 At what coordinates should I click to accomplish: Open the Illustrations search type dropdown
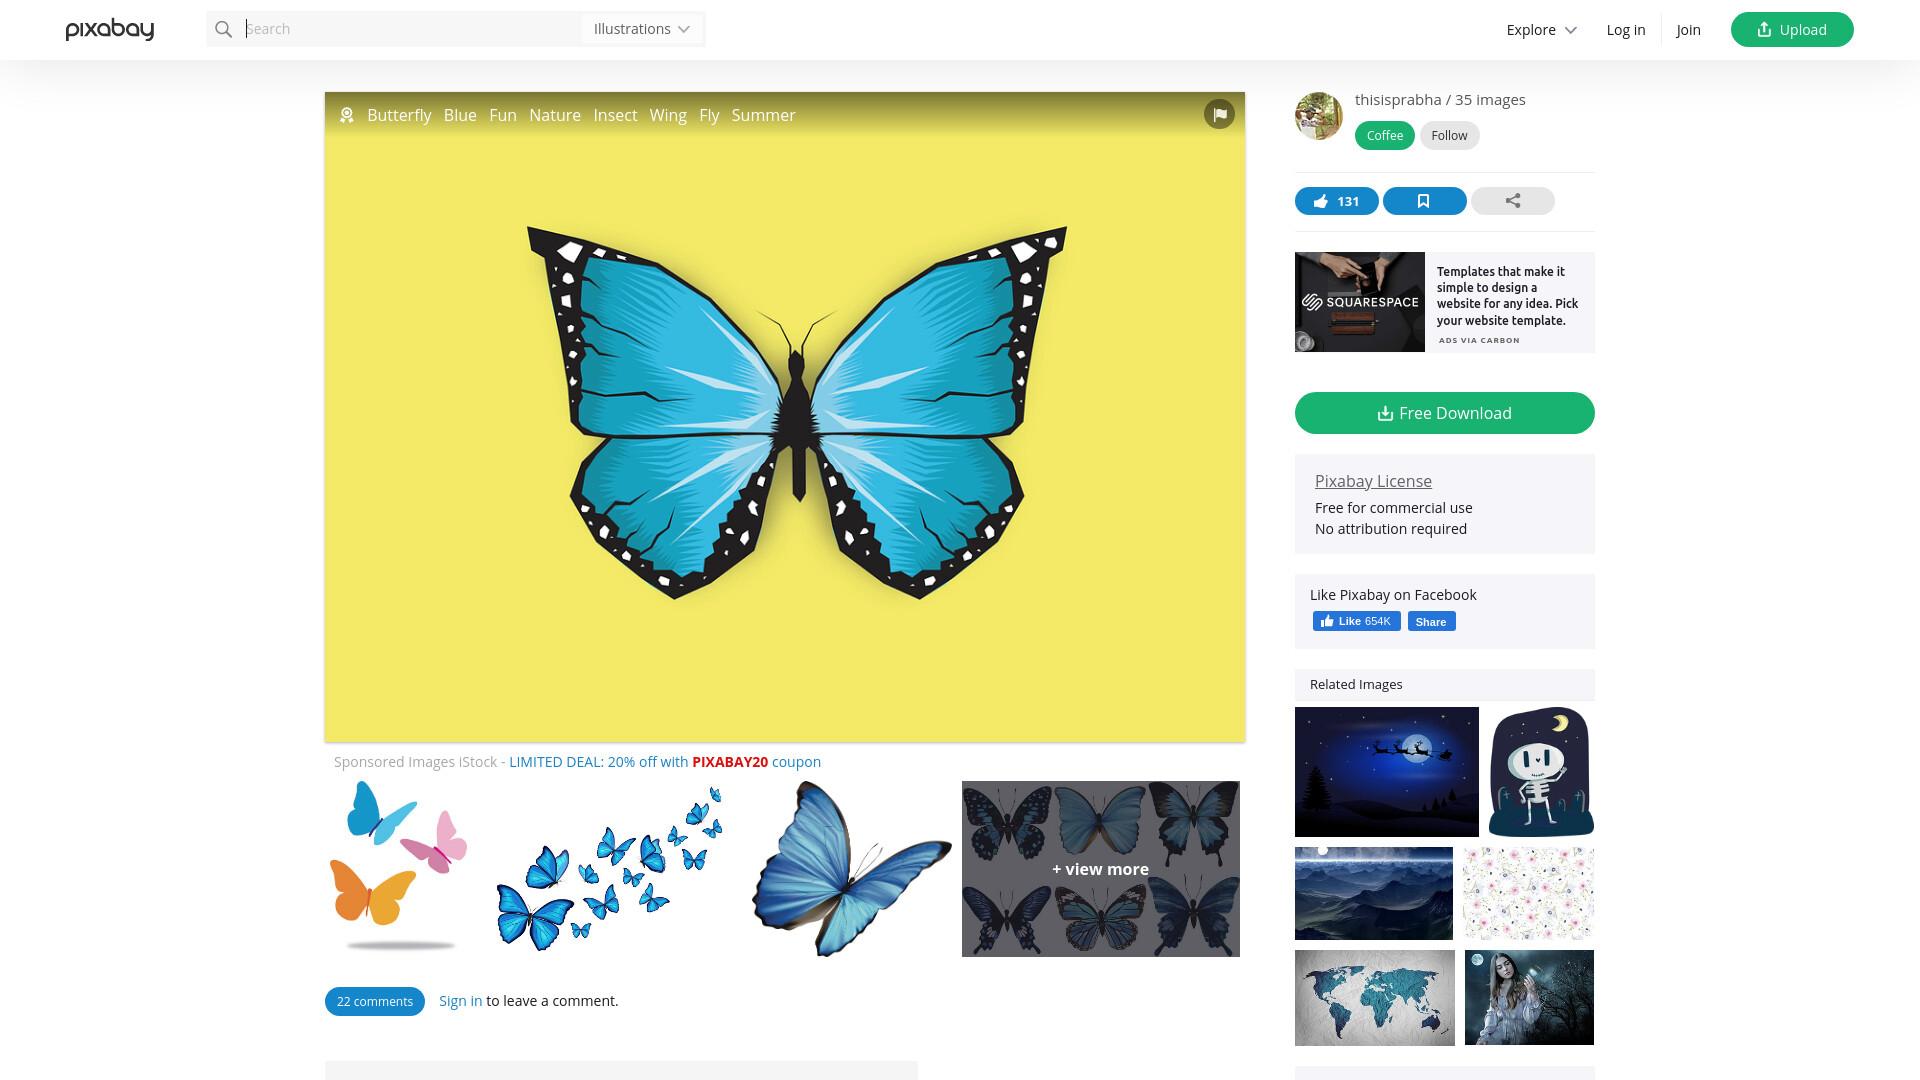click(642, 29)
